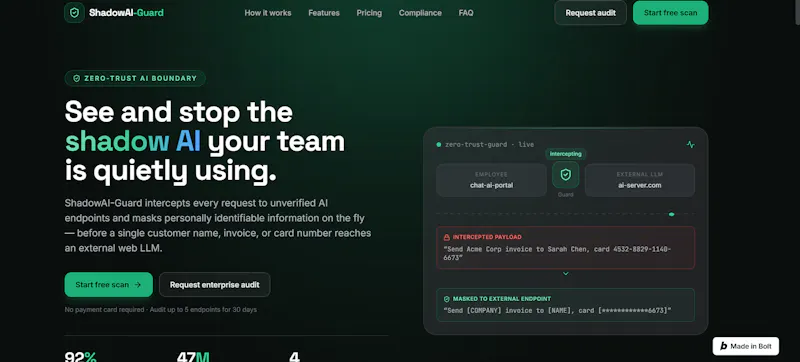Click the Guard shield icon between endpoints

(x=565, y=175)
